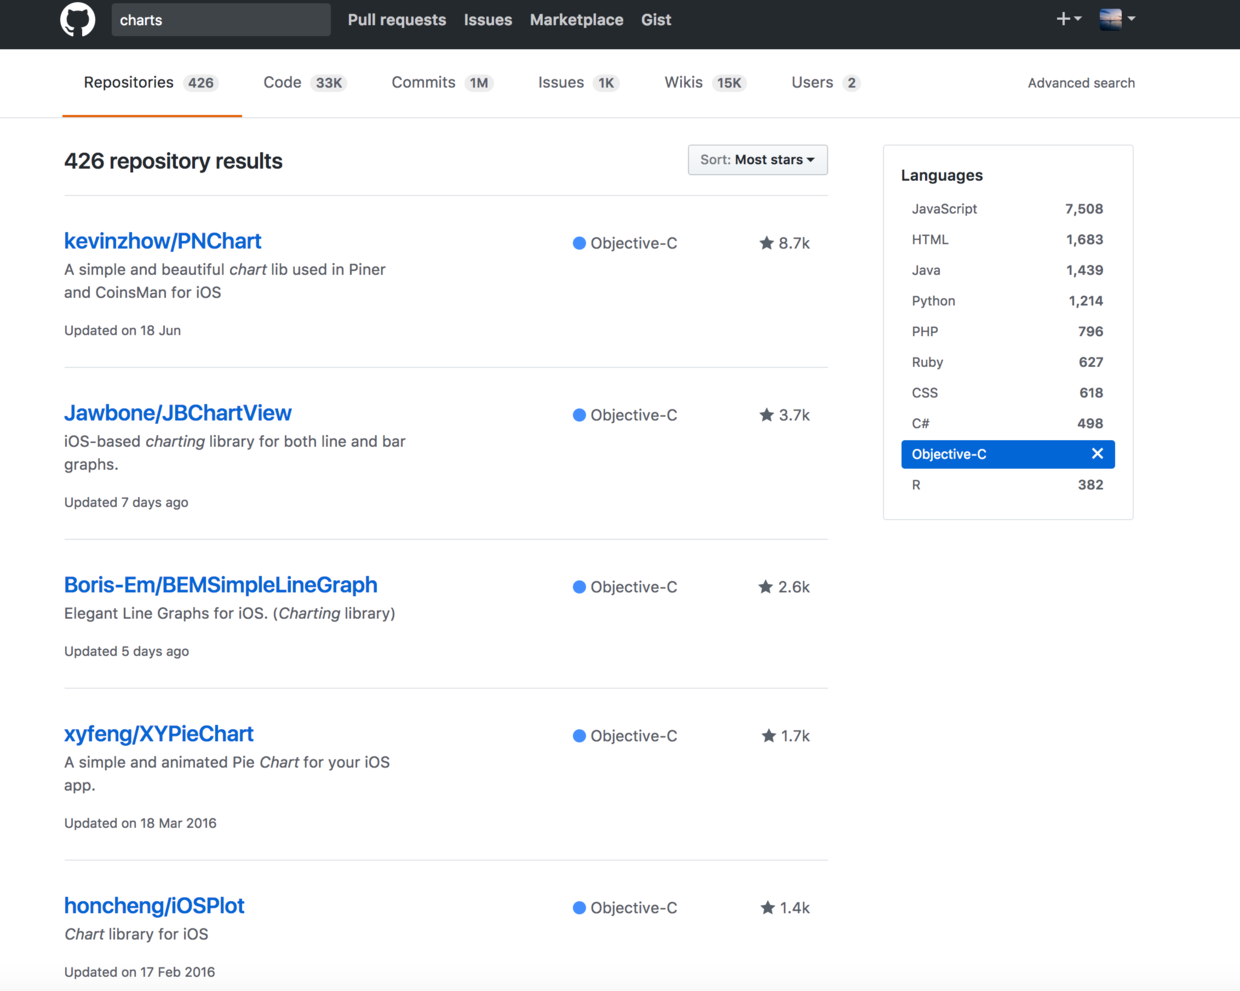1240x991 pixels.
Task: Click the Updated on 18 Jun text
Action: [122, 330]
